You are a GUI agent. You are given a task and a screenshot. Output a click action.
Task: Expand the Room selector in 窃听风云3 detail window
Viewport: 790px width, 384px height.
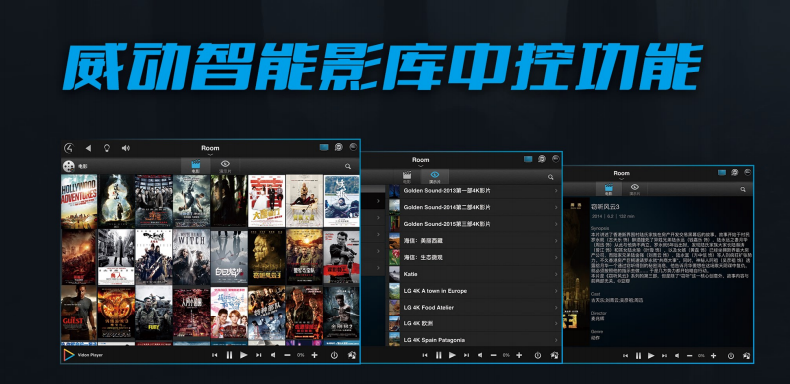(621, 174)
